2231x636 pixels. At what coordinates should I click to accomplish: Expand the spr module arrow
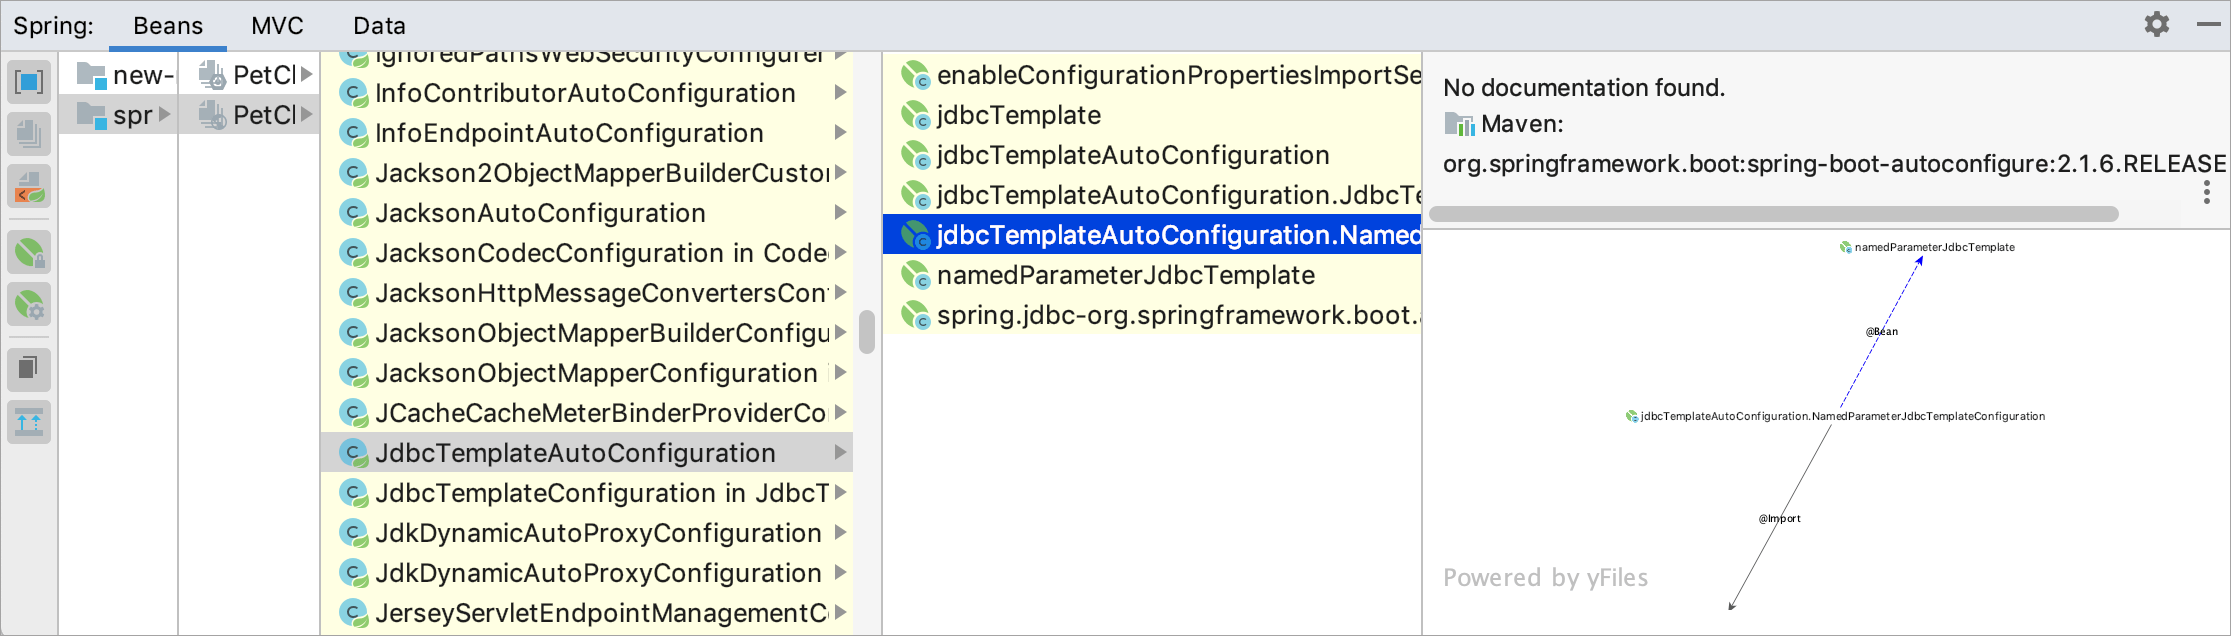(x=165, y=115)
